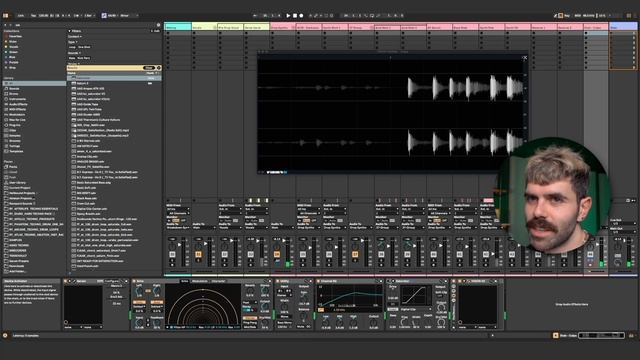Expand the Type filter group
This screenshot has height=360, width=640.
point(72,42)
